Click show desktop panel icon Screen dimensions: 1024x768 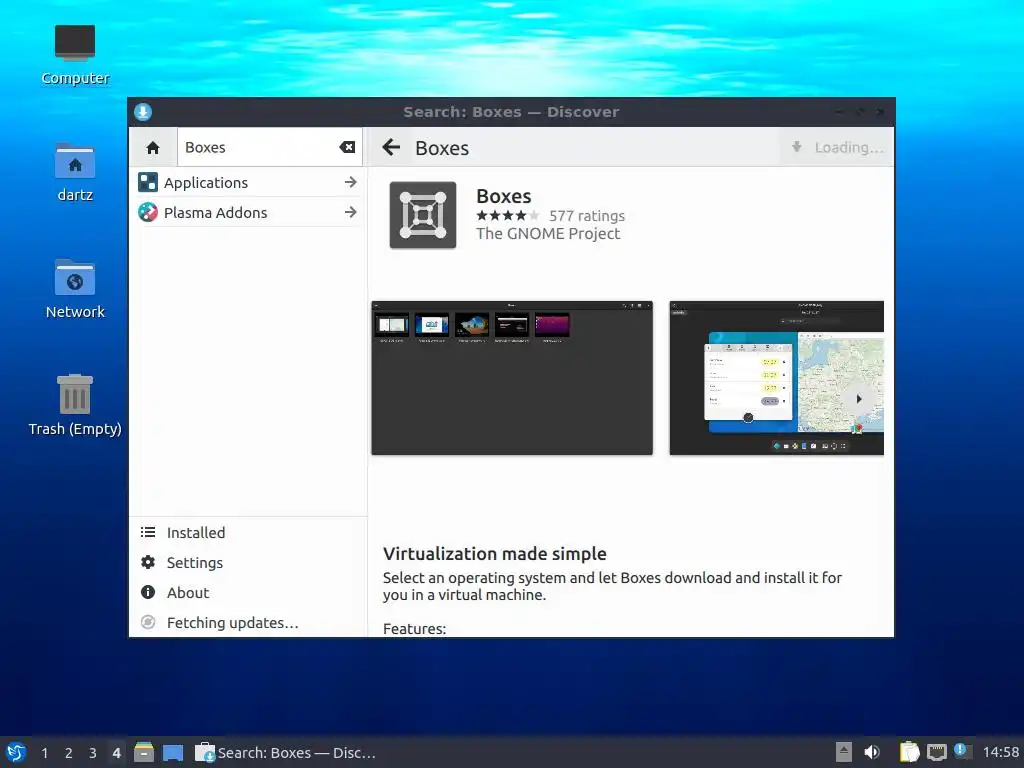(173, 752)
